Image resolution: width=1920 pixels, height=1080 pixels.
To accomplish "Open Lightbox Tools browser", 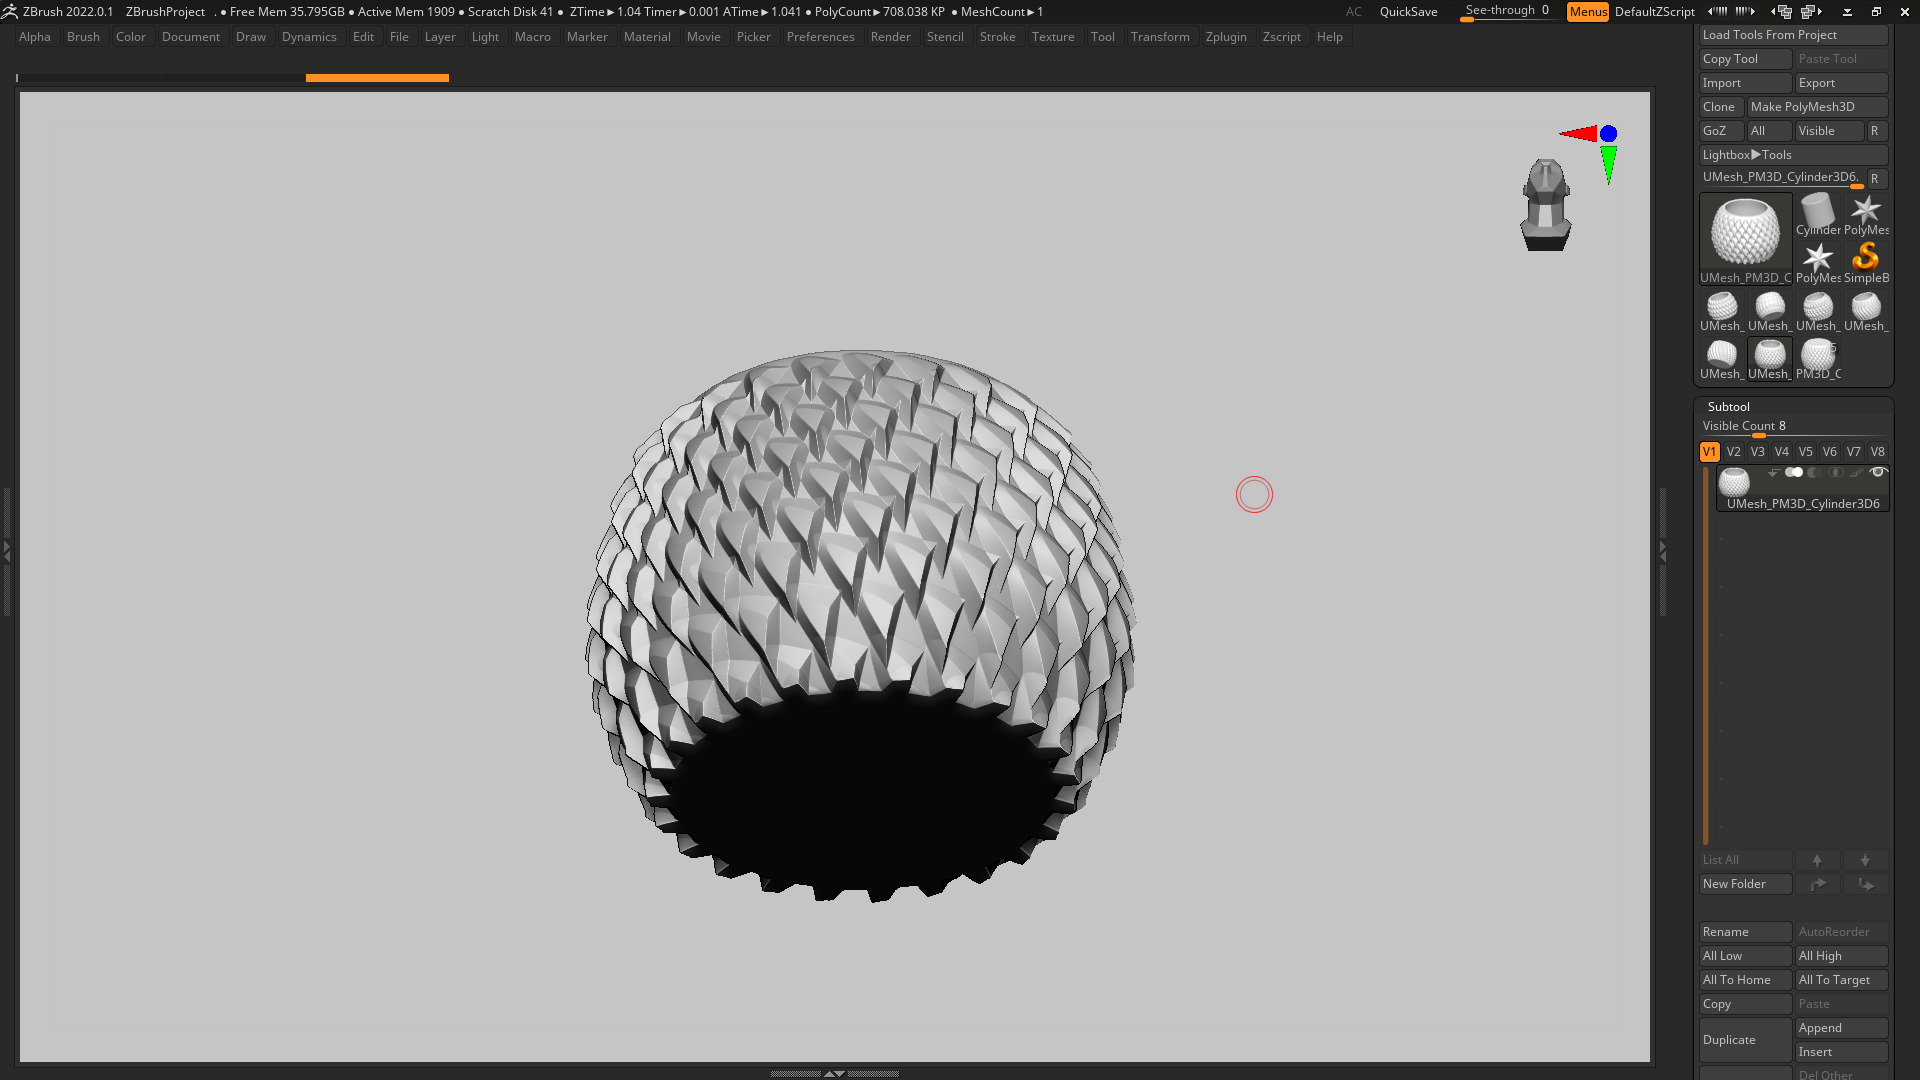I will pyautogui.click(x=1793, y=155).
